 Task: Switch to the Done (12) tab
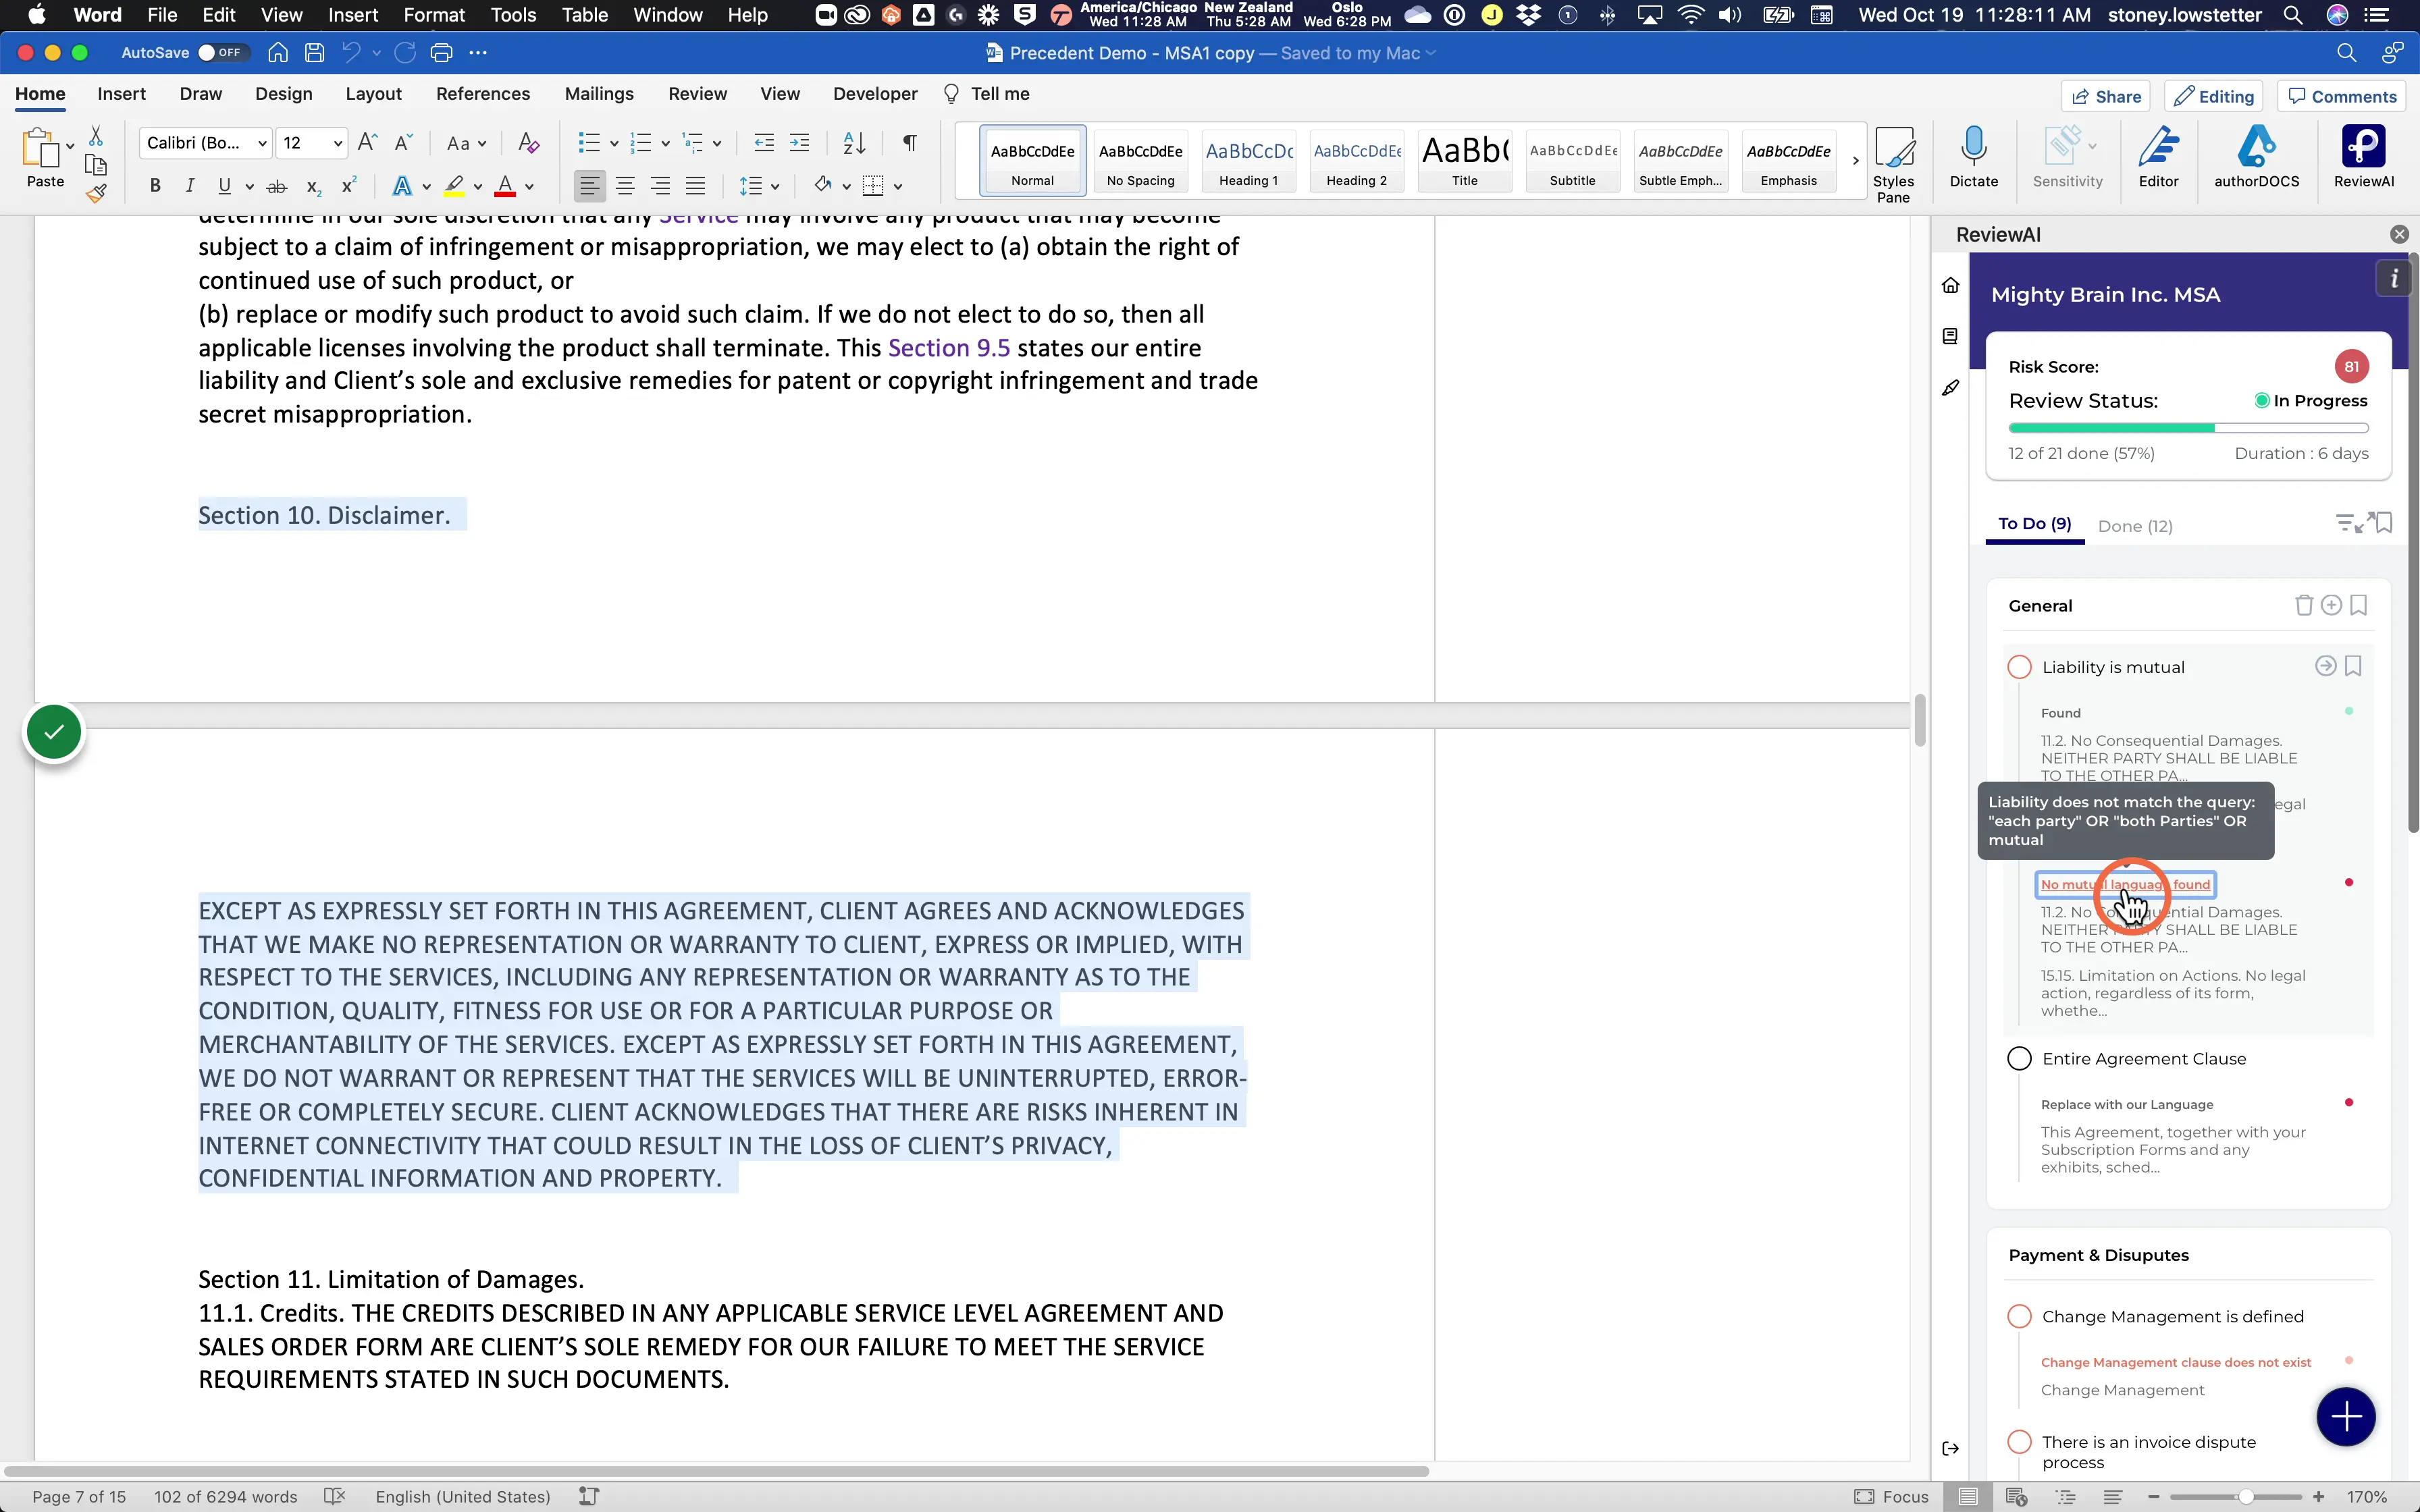pos(2135,526)
